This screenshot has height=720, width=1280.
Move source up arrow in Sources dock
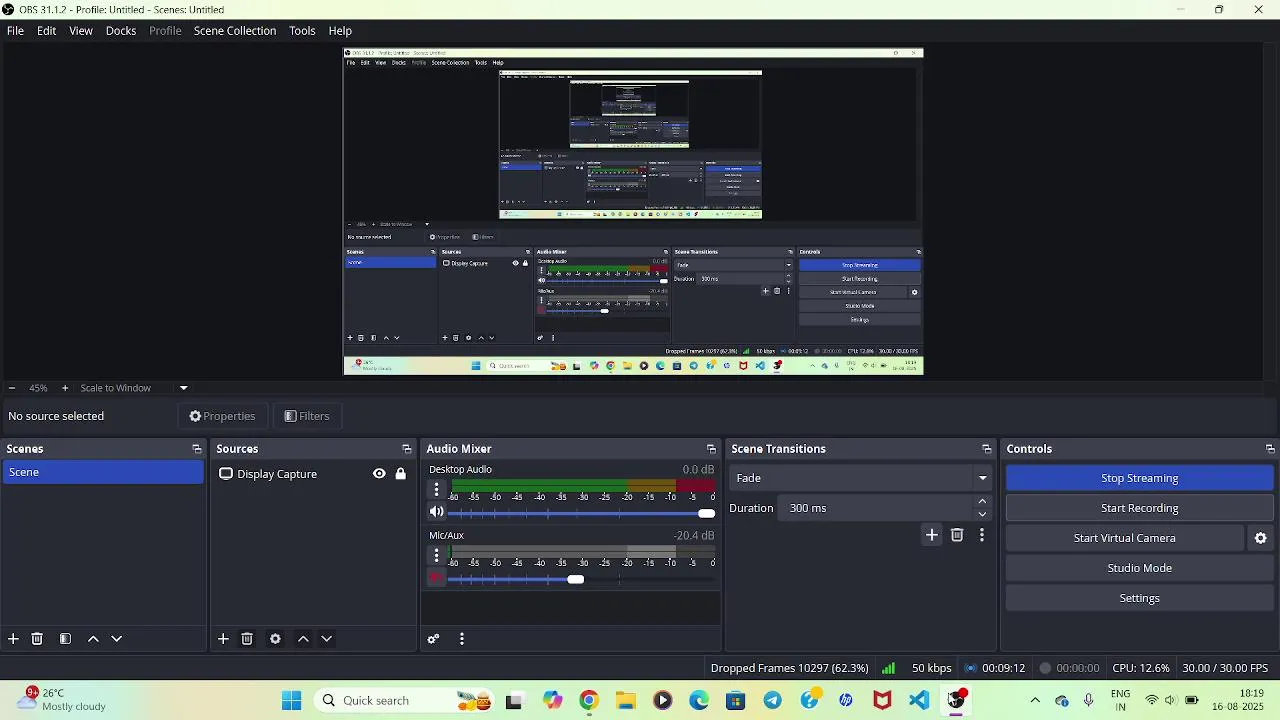(303, 639)
